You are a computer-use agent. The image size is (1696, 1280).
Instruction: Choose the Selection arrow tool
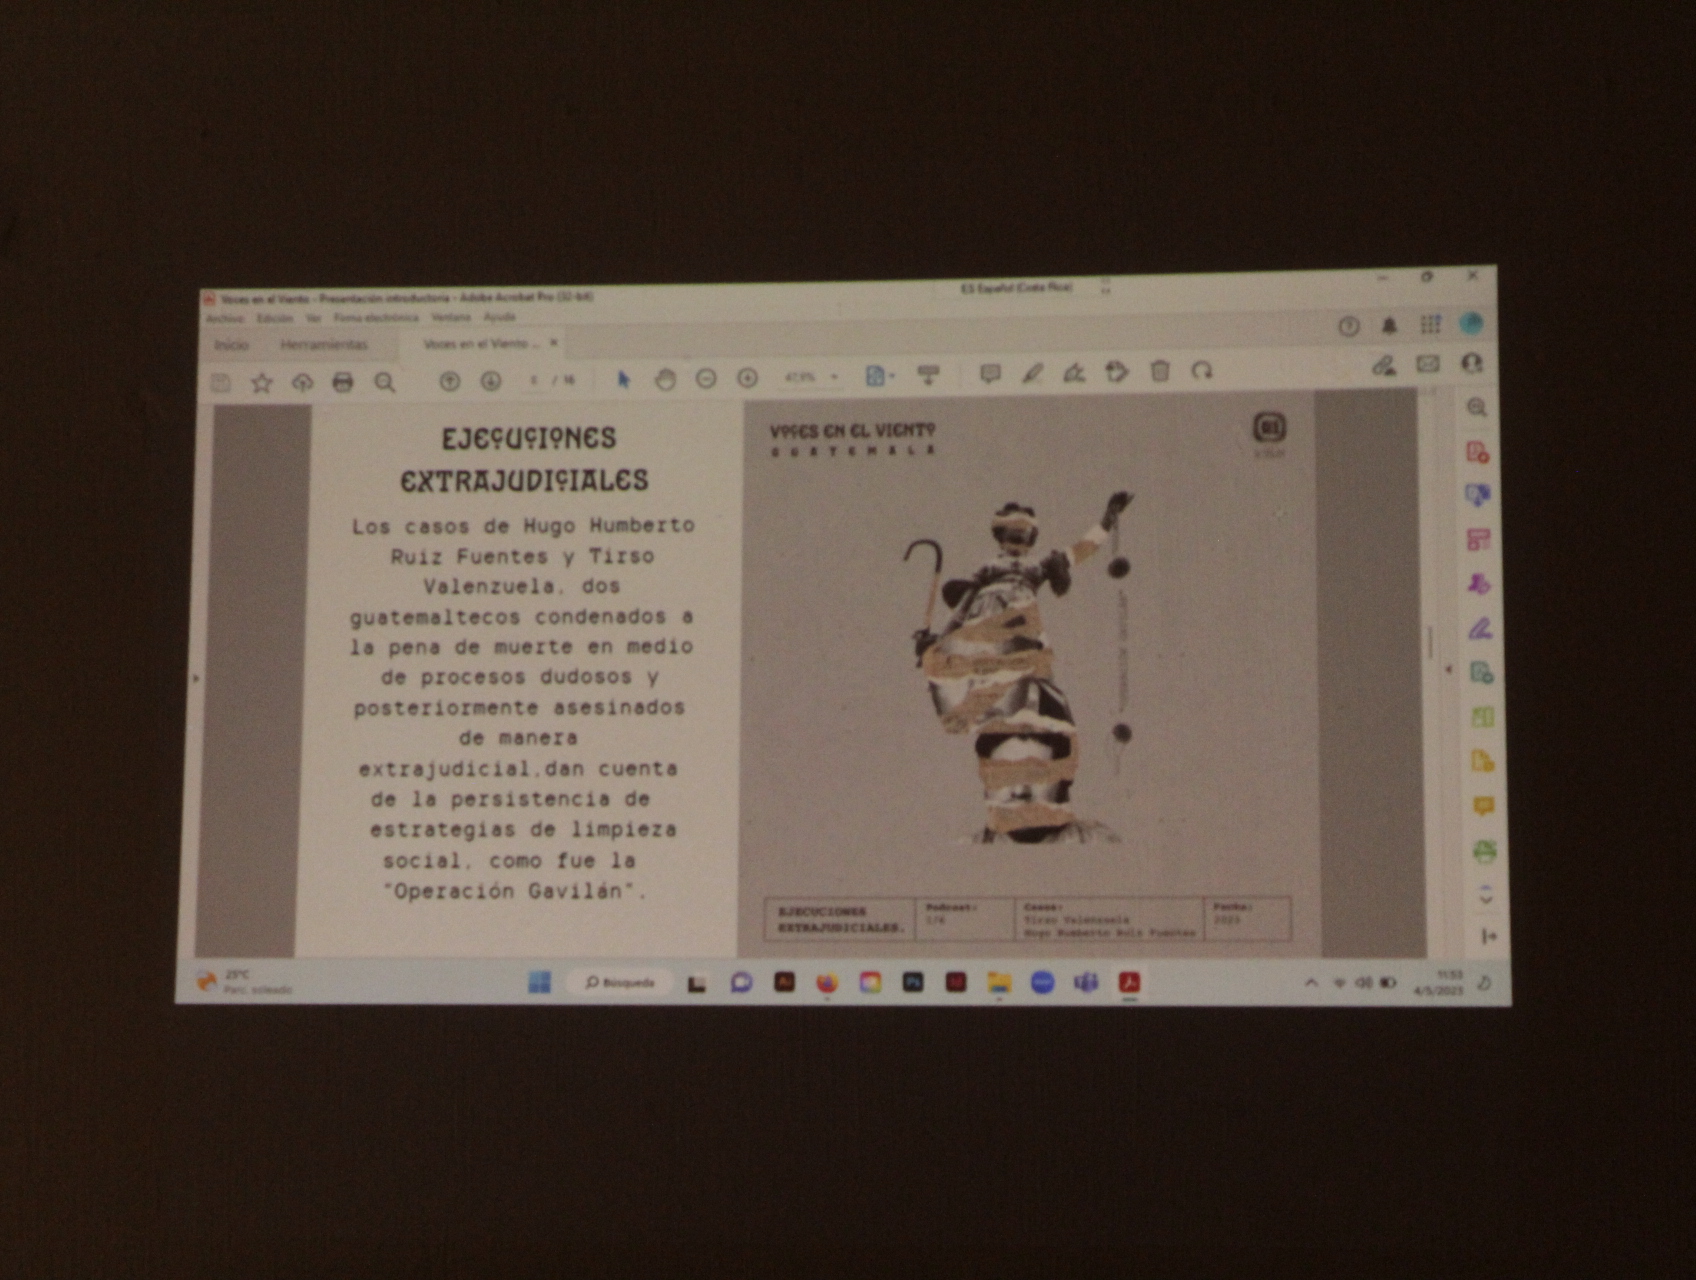(624, 379)
